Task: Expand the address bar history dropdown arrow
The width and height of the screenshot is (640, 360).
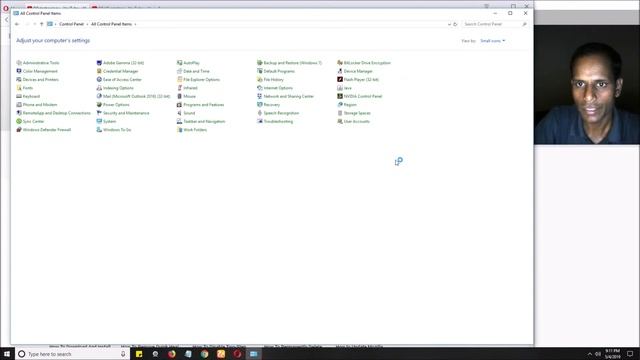Action: click(x=449, y=24)
